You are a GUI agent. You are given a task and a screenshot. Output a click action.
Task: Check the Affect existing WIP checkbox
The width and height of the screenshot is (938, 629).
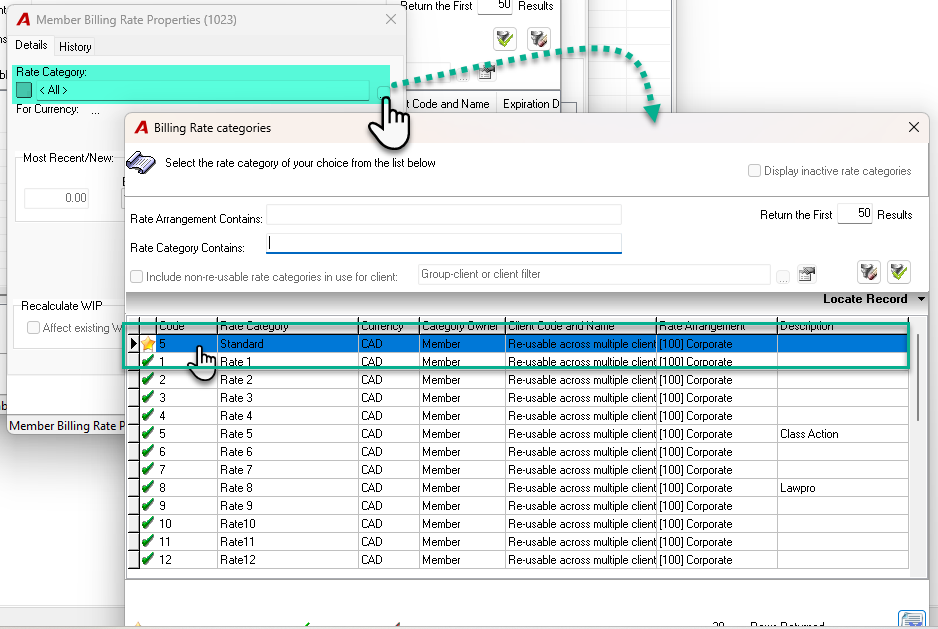pyautogui.click(x=34, y=327)
